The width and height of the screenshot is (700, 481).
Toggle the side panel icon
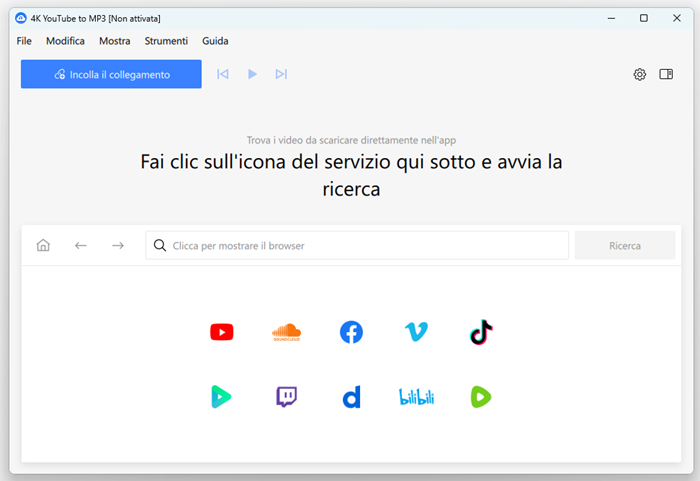tap(666, 74)
